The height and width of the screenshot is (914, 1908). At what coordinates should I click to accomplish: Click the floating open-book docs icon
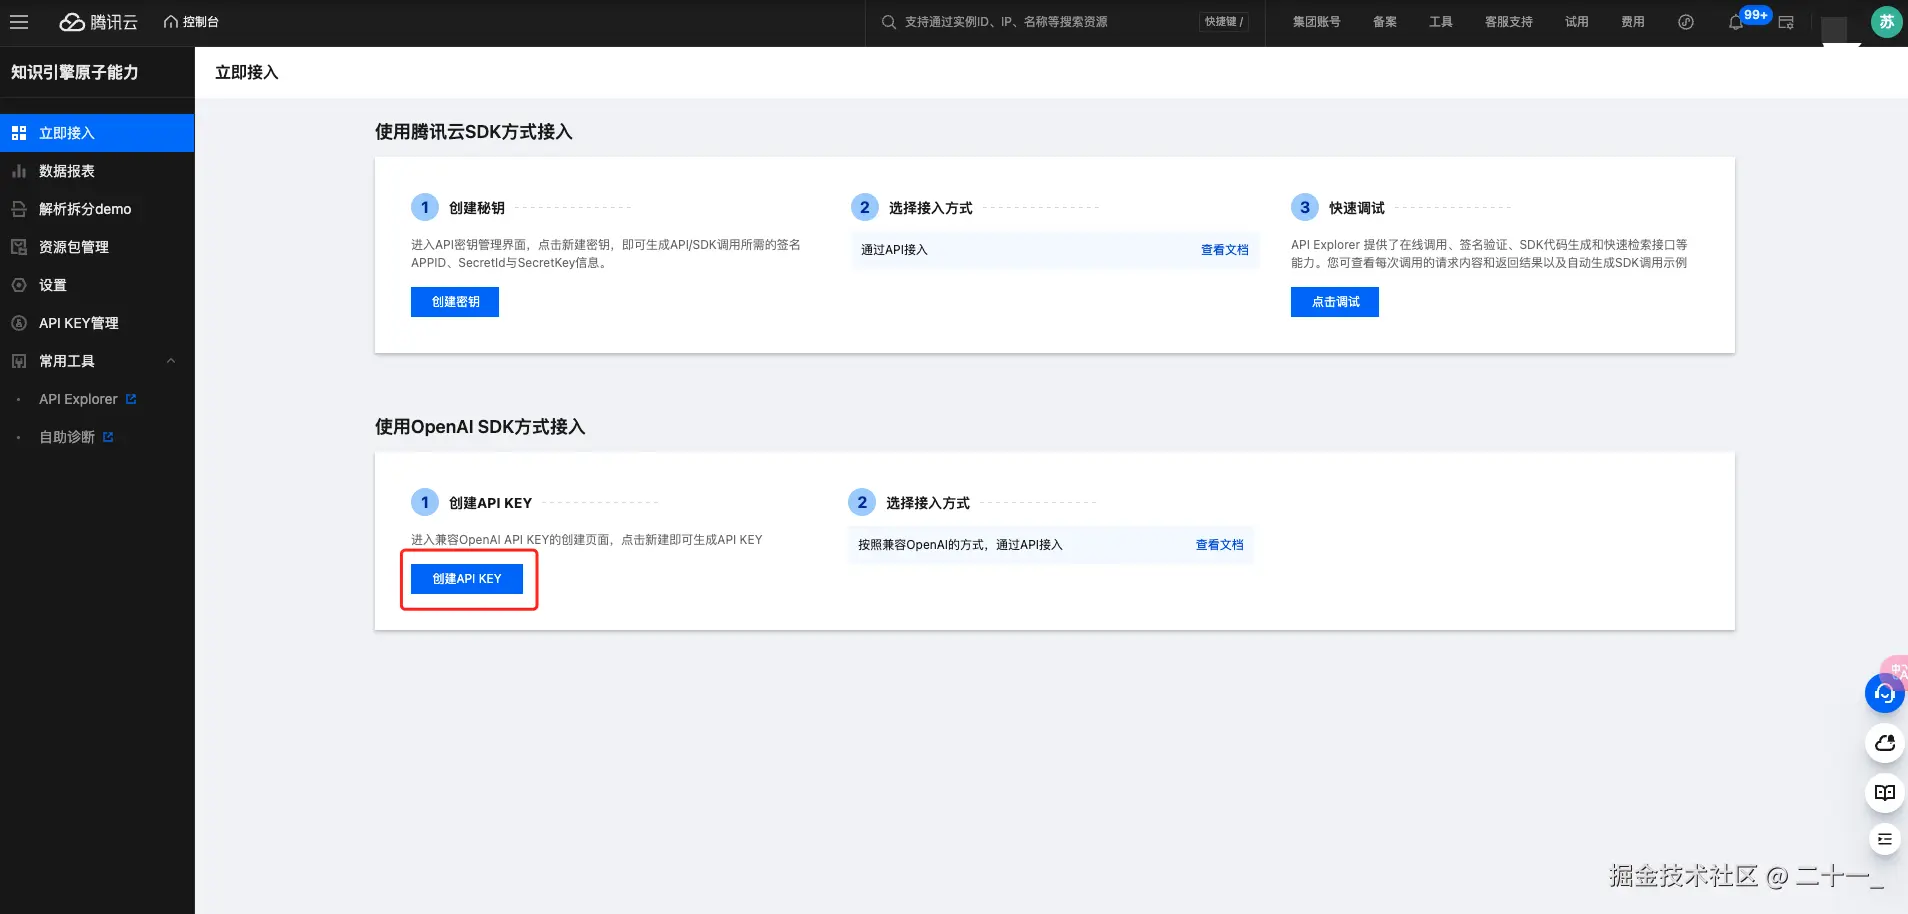(x=1885, y=793)
